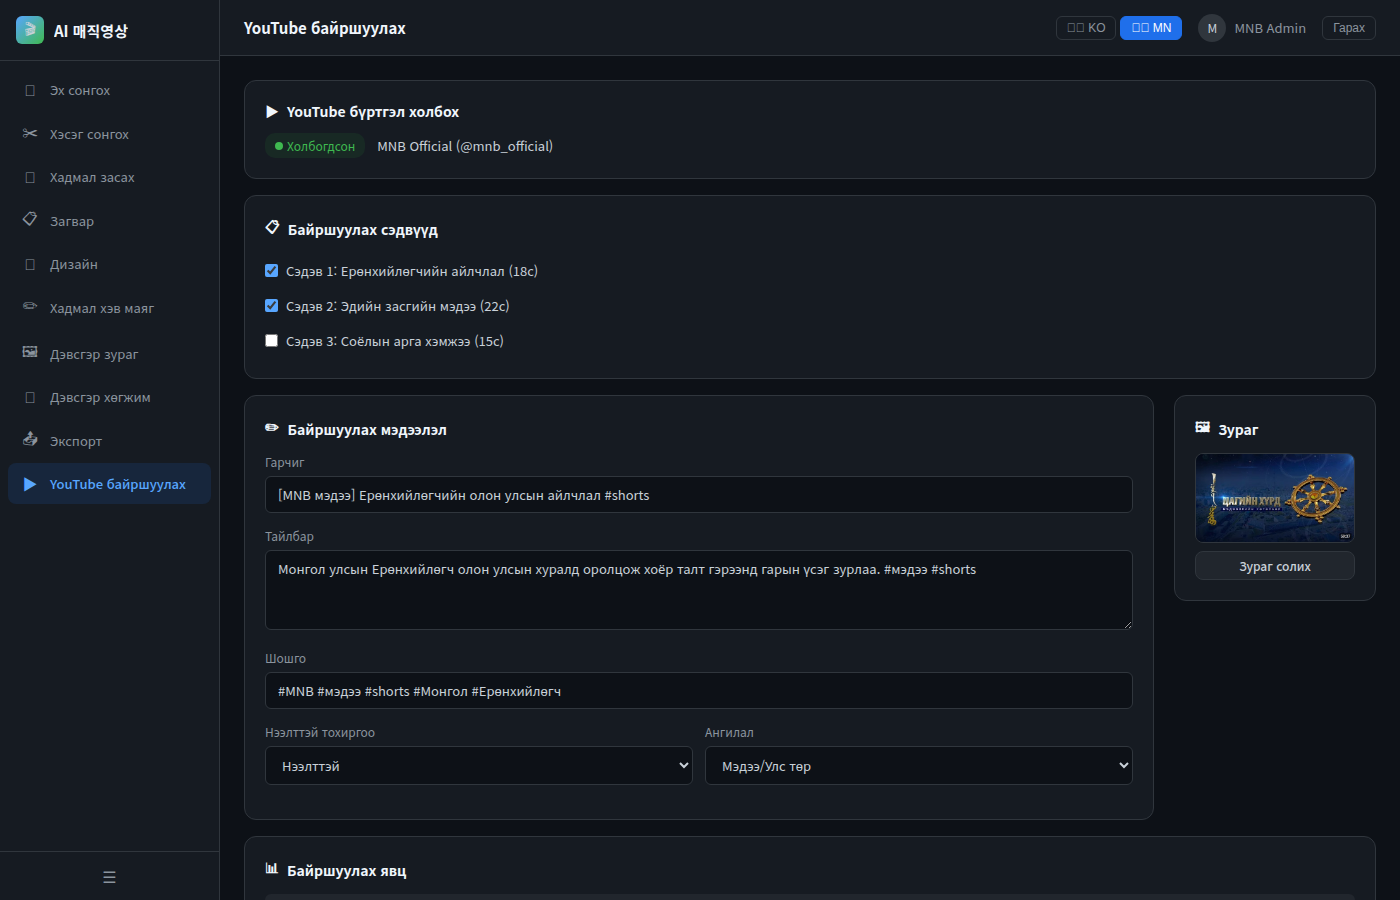Click the YouTube байршуулах page title
1400x900 pixels.
pos(325,28)
